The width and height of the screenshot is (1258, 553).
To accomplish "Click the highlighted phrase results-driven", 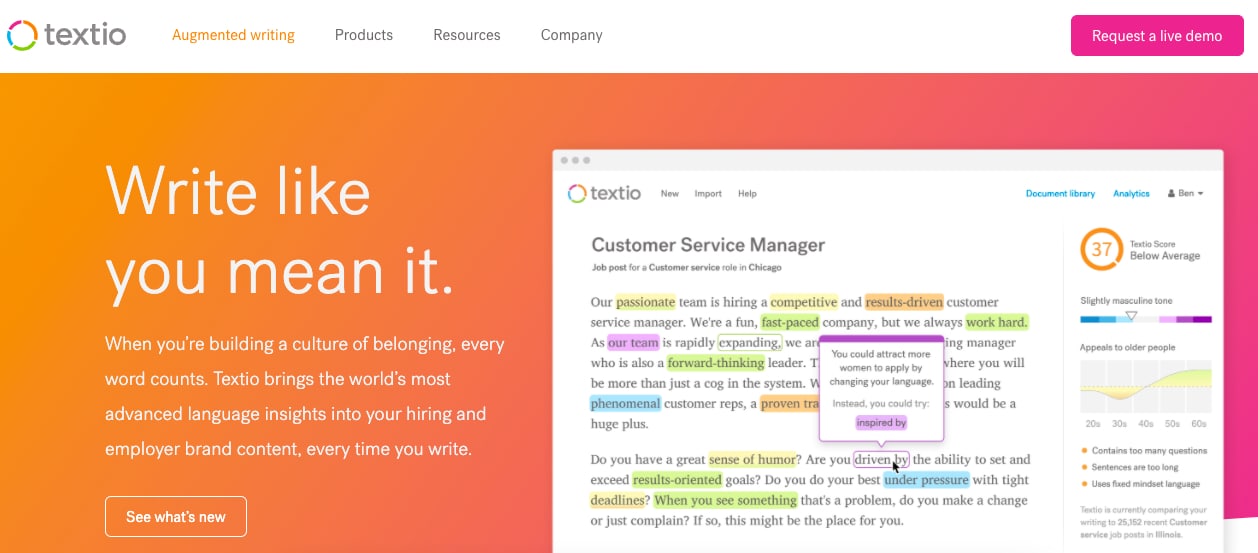I will (904, 302).
